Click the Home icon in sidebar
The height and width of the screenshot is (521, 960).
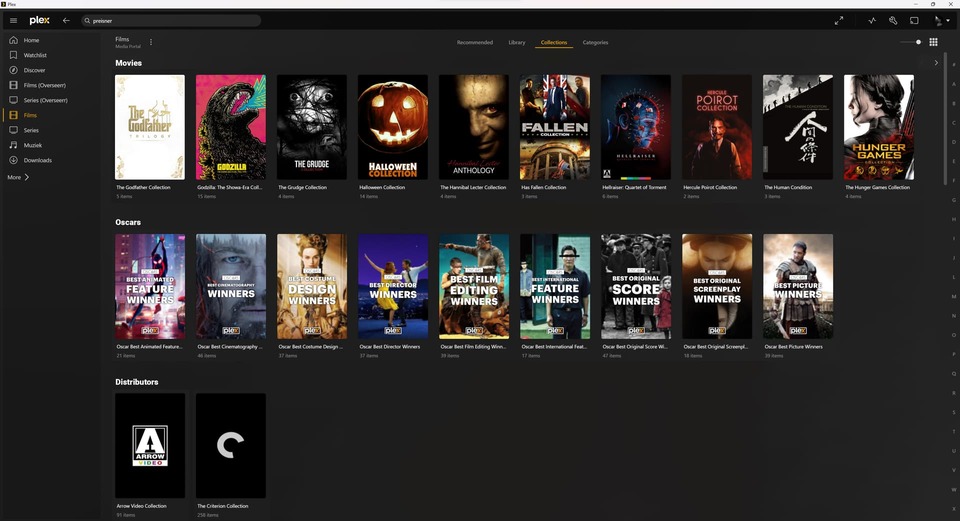(x=13, y=40)
